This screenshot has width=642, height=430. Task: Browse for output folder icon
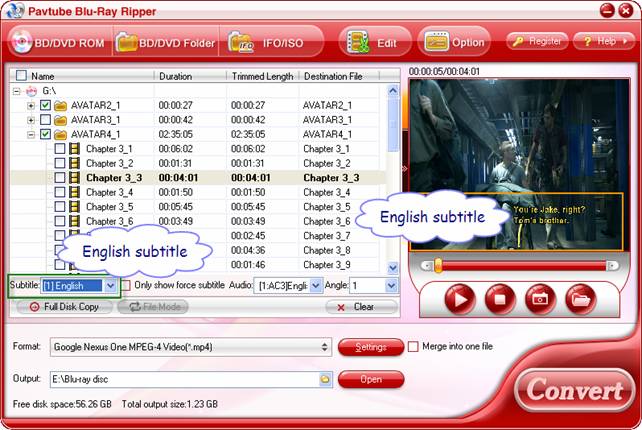(325, 379)
